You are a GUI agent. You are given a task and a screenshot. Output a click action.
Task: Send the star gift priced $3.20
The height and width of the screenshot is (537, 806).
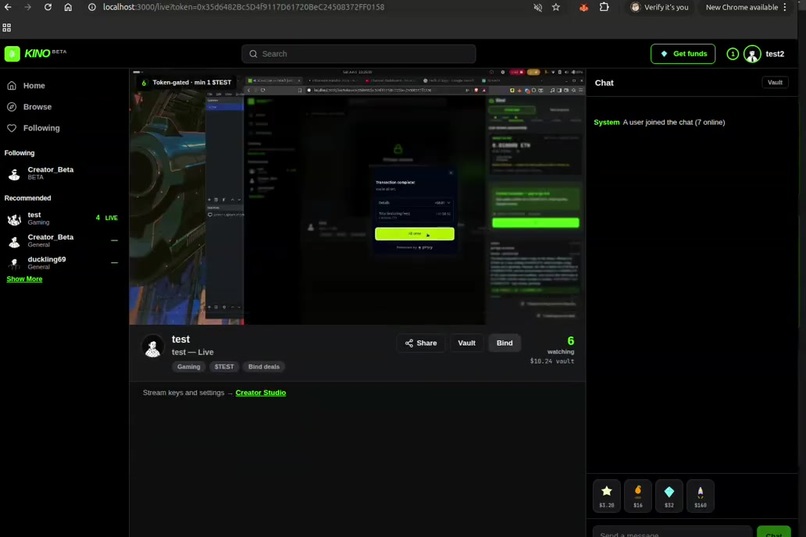tap(607, 496)
